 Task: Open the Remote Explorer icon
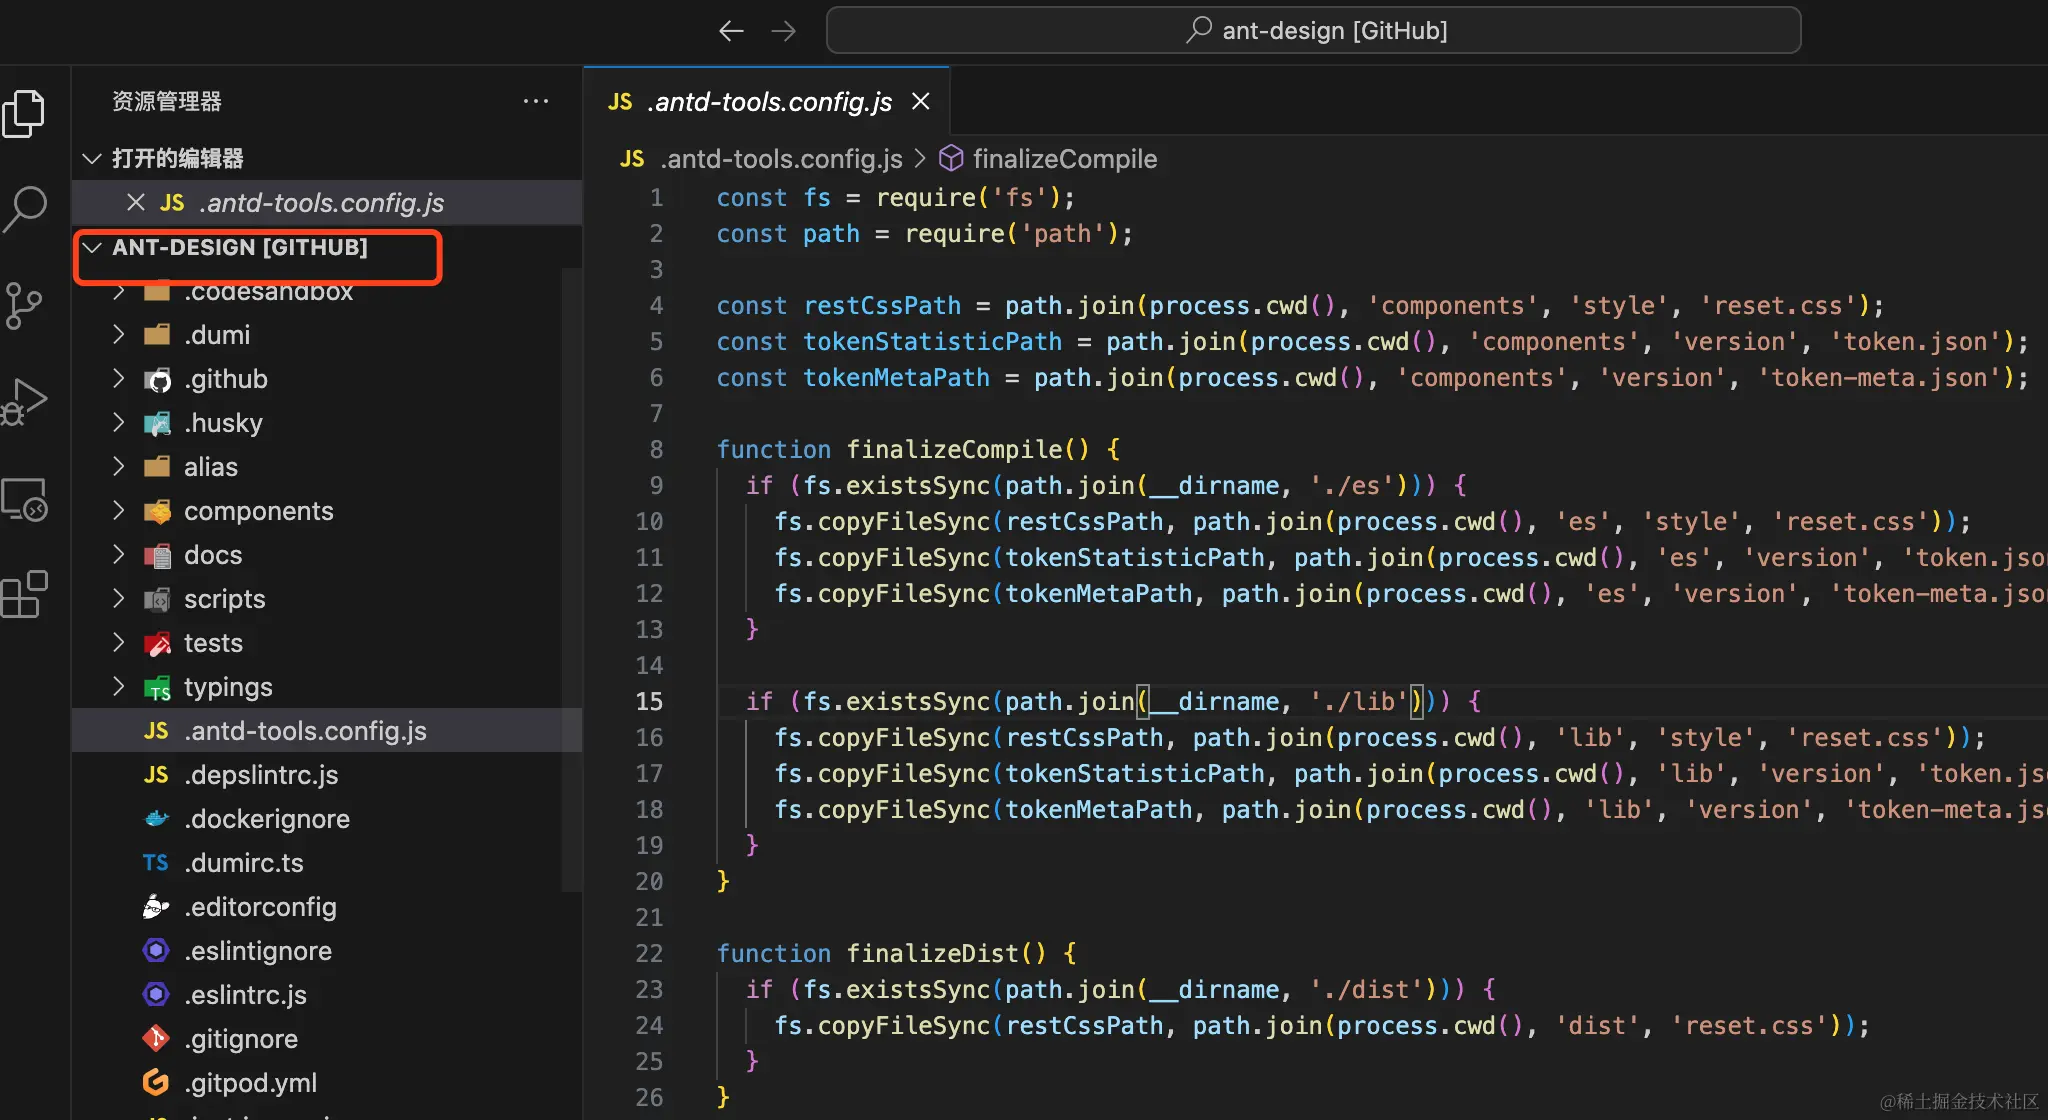pos(25,499)
